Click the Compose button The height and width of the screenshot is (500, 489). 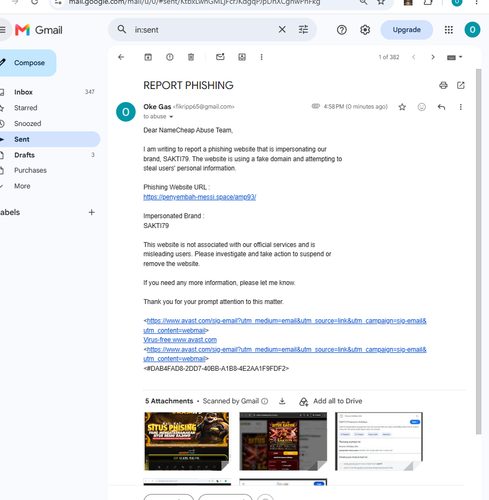(x=28, y=63)
